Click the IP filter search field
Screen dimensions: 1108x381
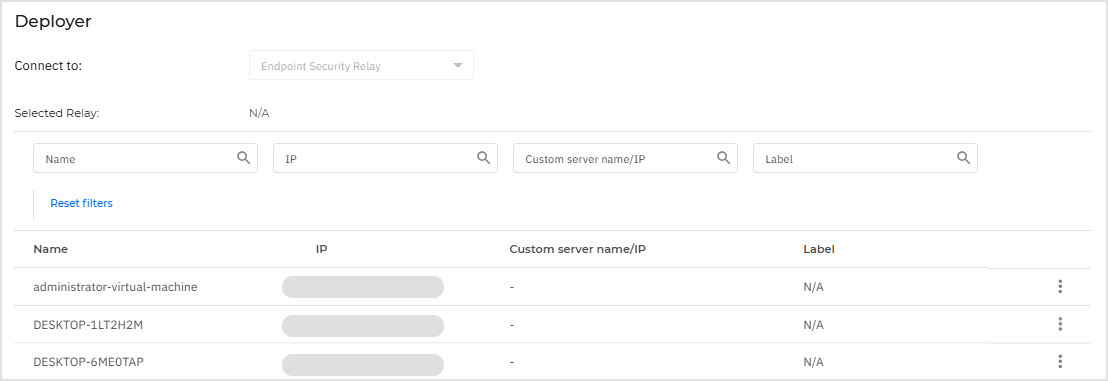point(385,158)
